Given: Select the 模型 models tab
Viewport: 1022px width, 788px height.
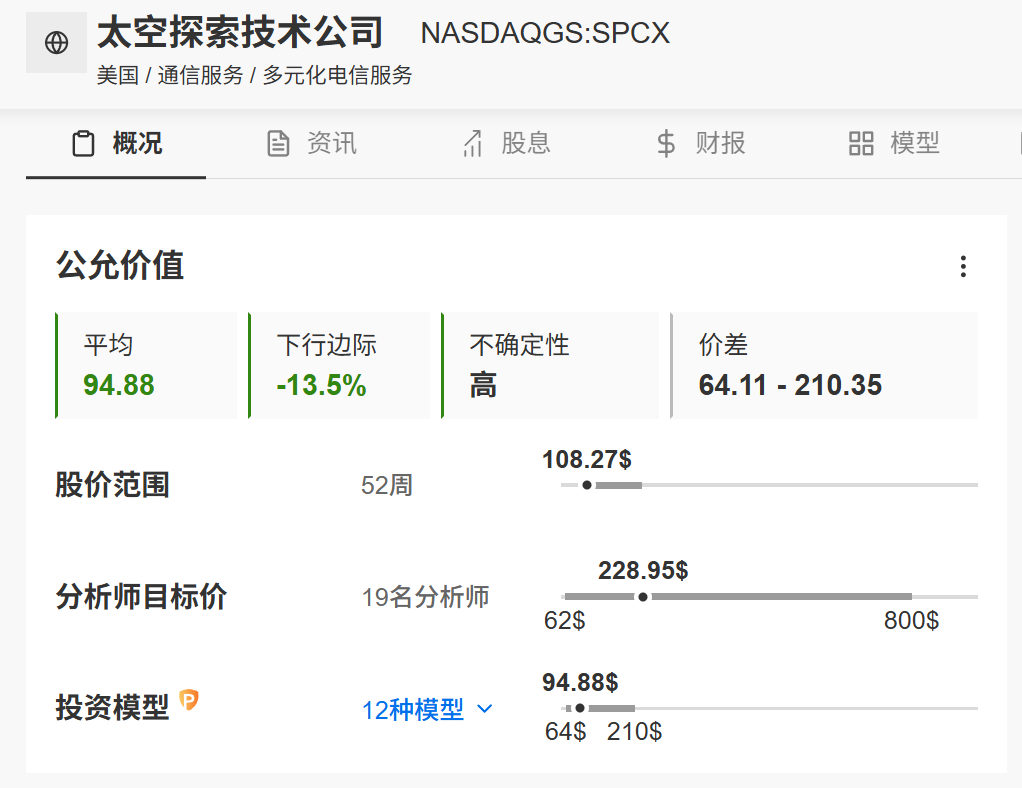Looking at the screenshot, I should coord(894,143).
